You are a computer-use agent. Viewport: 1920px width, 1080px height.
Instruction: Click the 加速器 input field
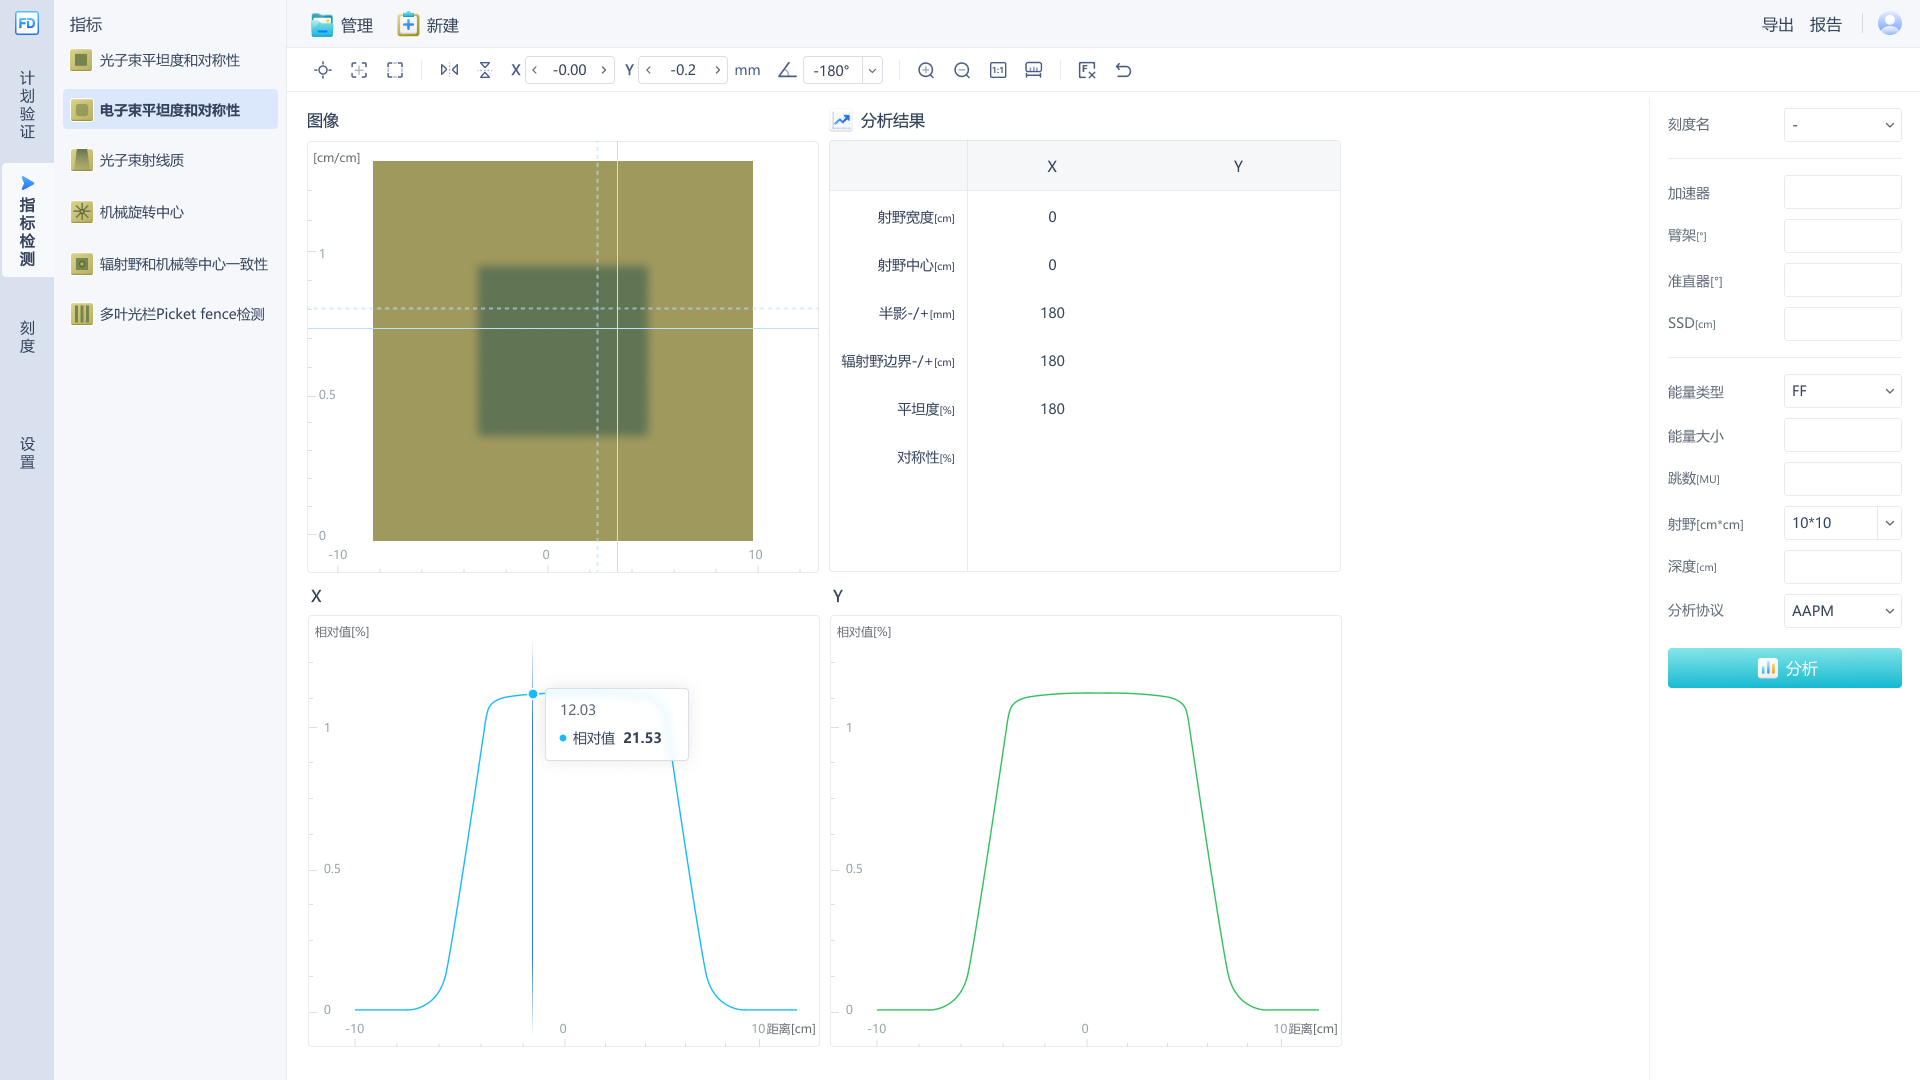(1842, 193)
